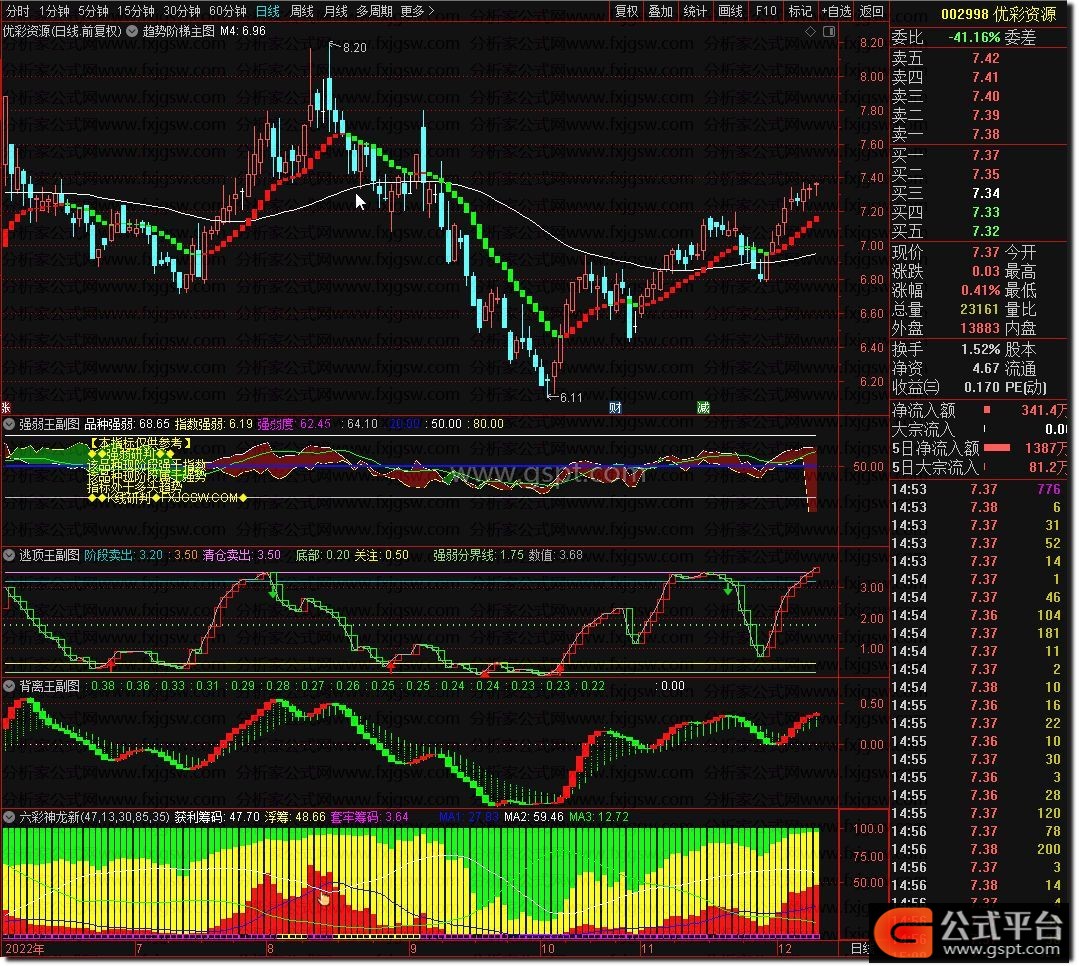
Task: Click the 委比 value -41.16%
Action: click(x=974, y=37)
